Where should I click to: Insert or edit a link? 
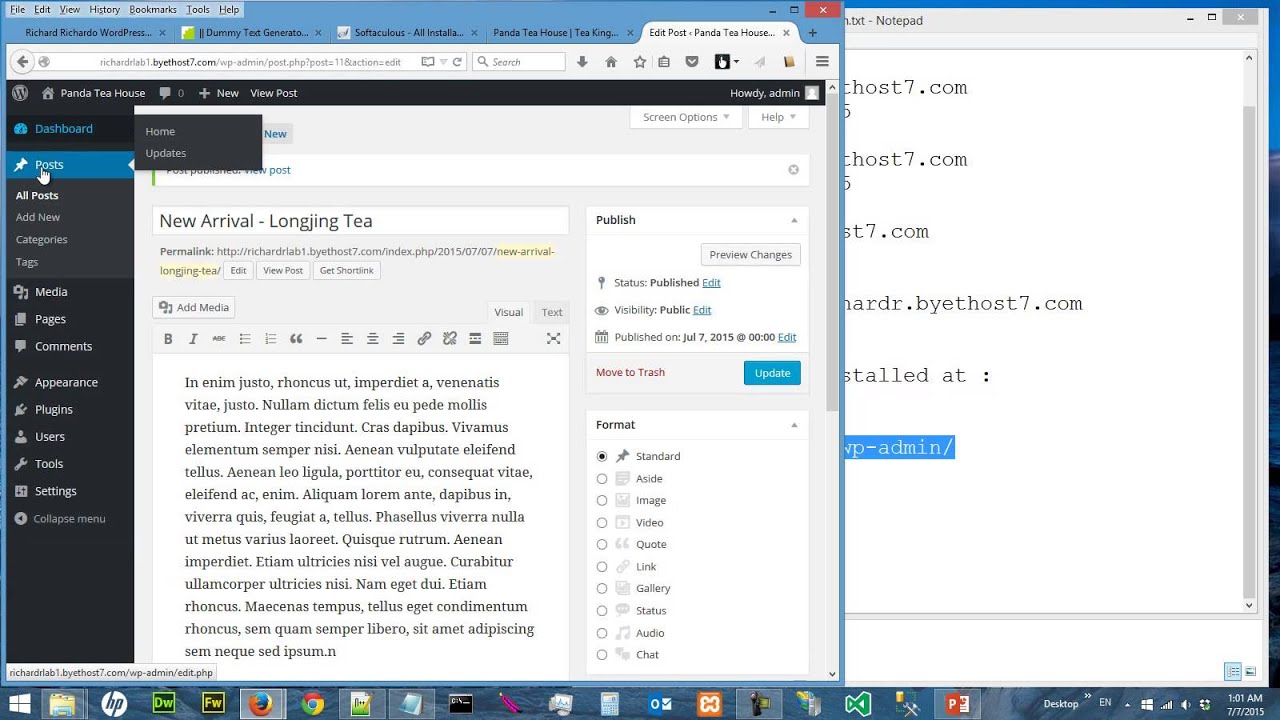(424, 339)
